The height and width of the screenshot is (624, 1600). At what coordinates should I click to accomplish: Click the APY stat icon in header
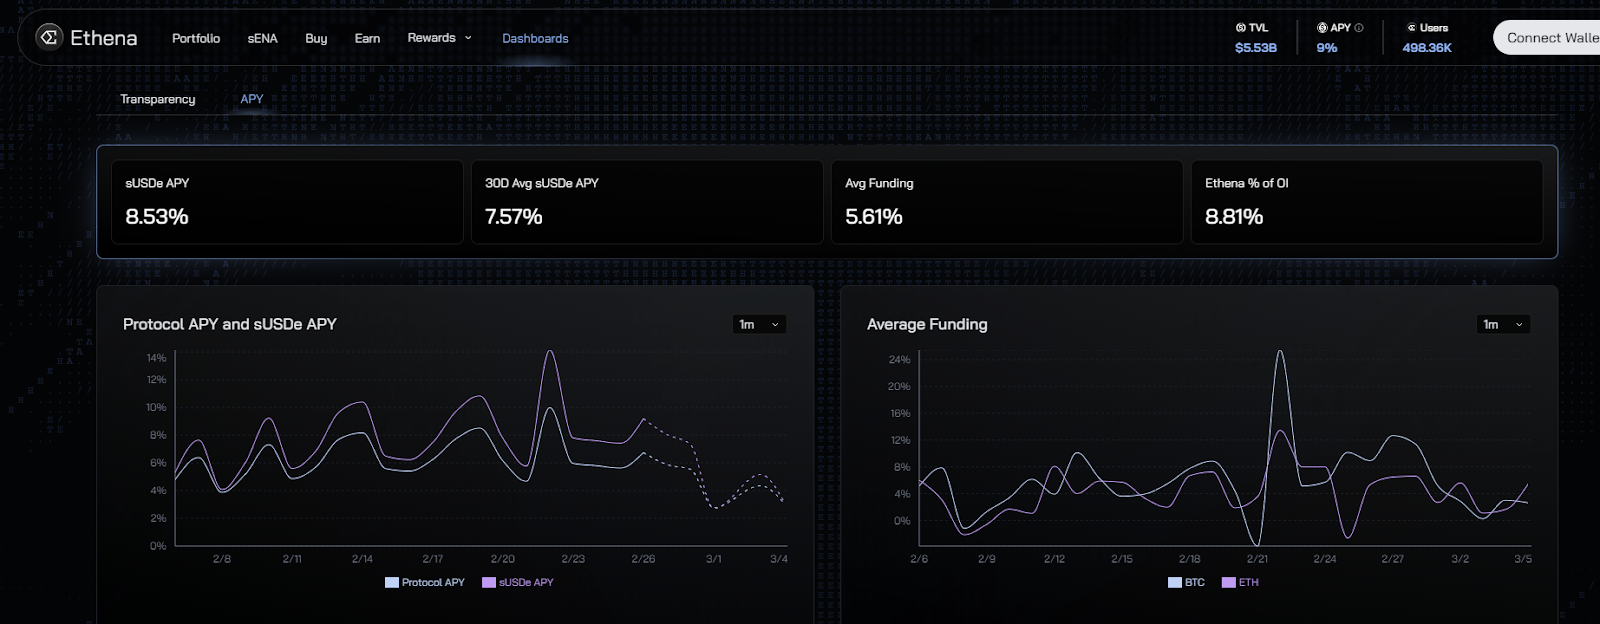coord(1322,28)
